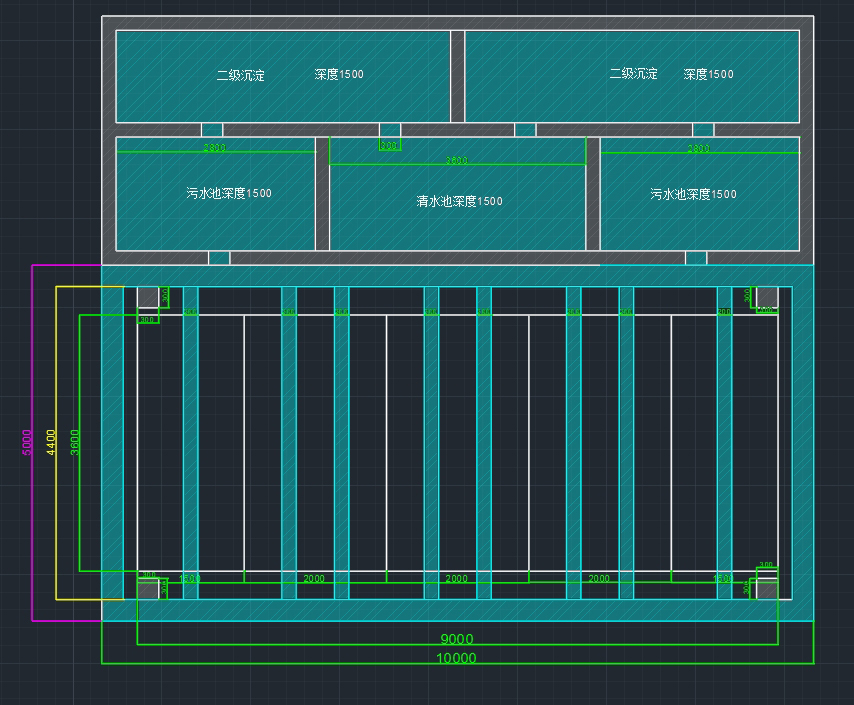854x705 pixels.
Task: Pick the "10000" overall dimension text
Action: (x=456, y=658)
